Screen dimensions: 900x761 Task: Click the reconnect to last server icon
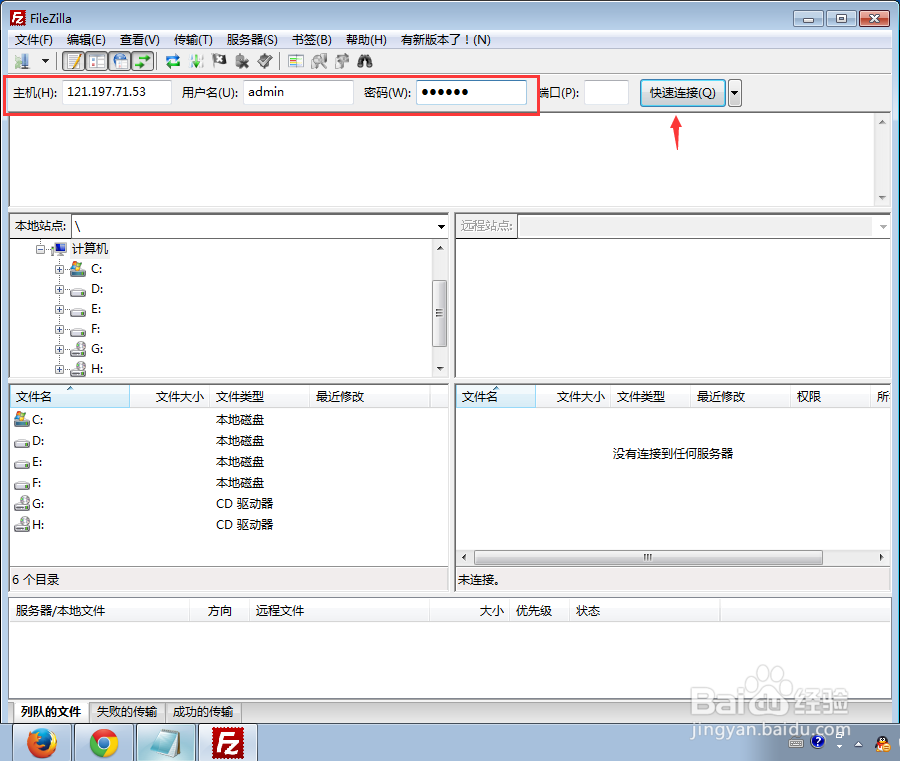coord(265,61)
